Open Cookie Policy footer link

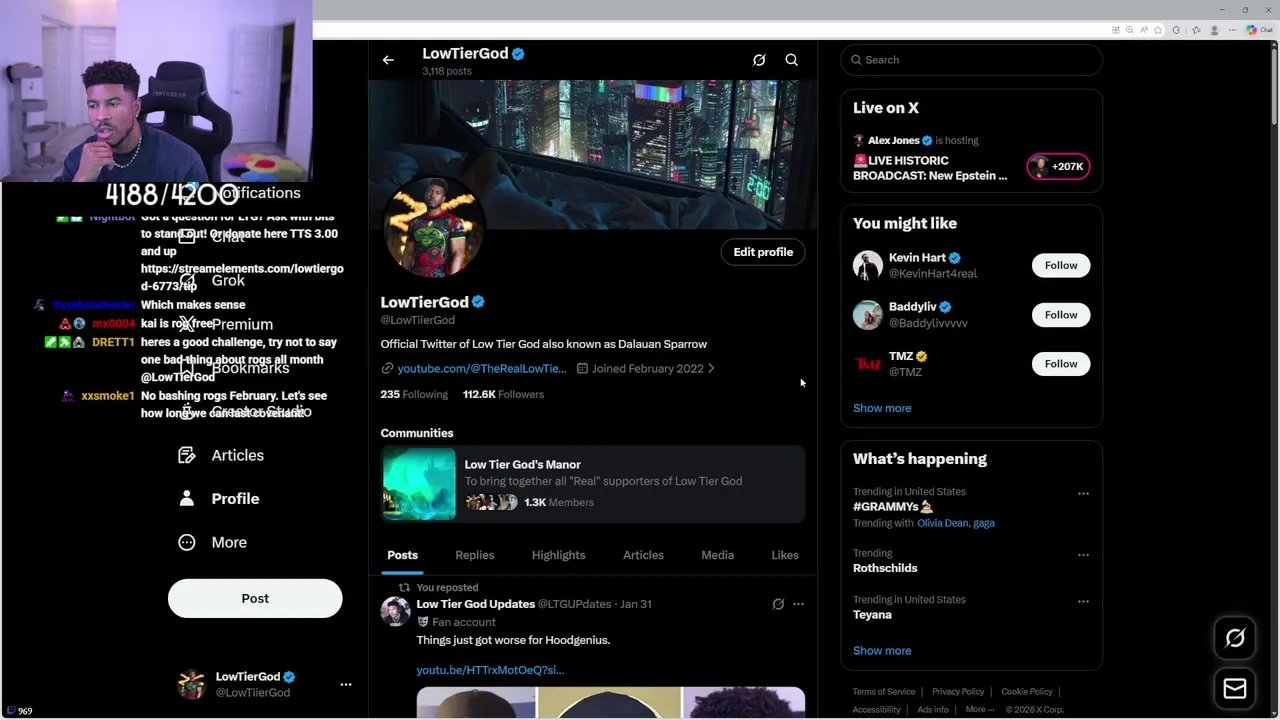(1027, 692)
